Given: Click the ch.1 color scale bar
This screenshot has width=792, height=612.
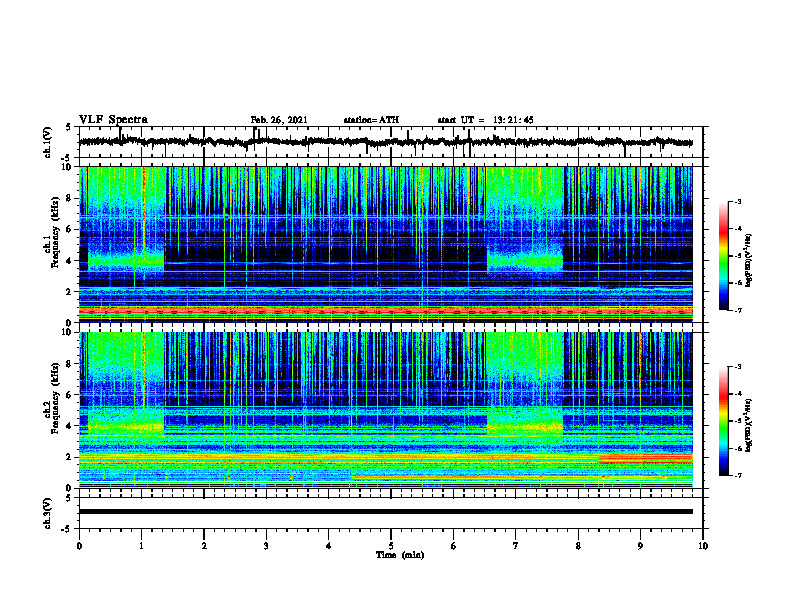Looking at the screenshot, I should [724, 256].
